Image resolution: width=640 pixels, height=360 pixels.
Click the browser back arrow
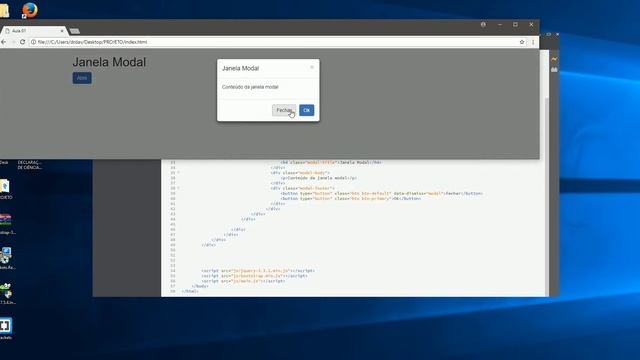pos(3,42)
